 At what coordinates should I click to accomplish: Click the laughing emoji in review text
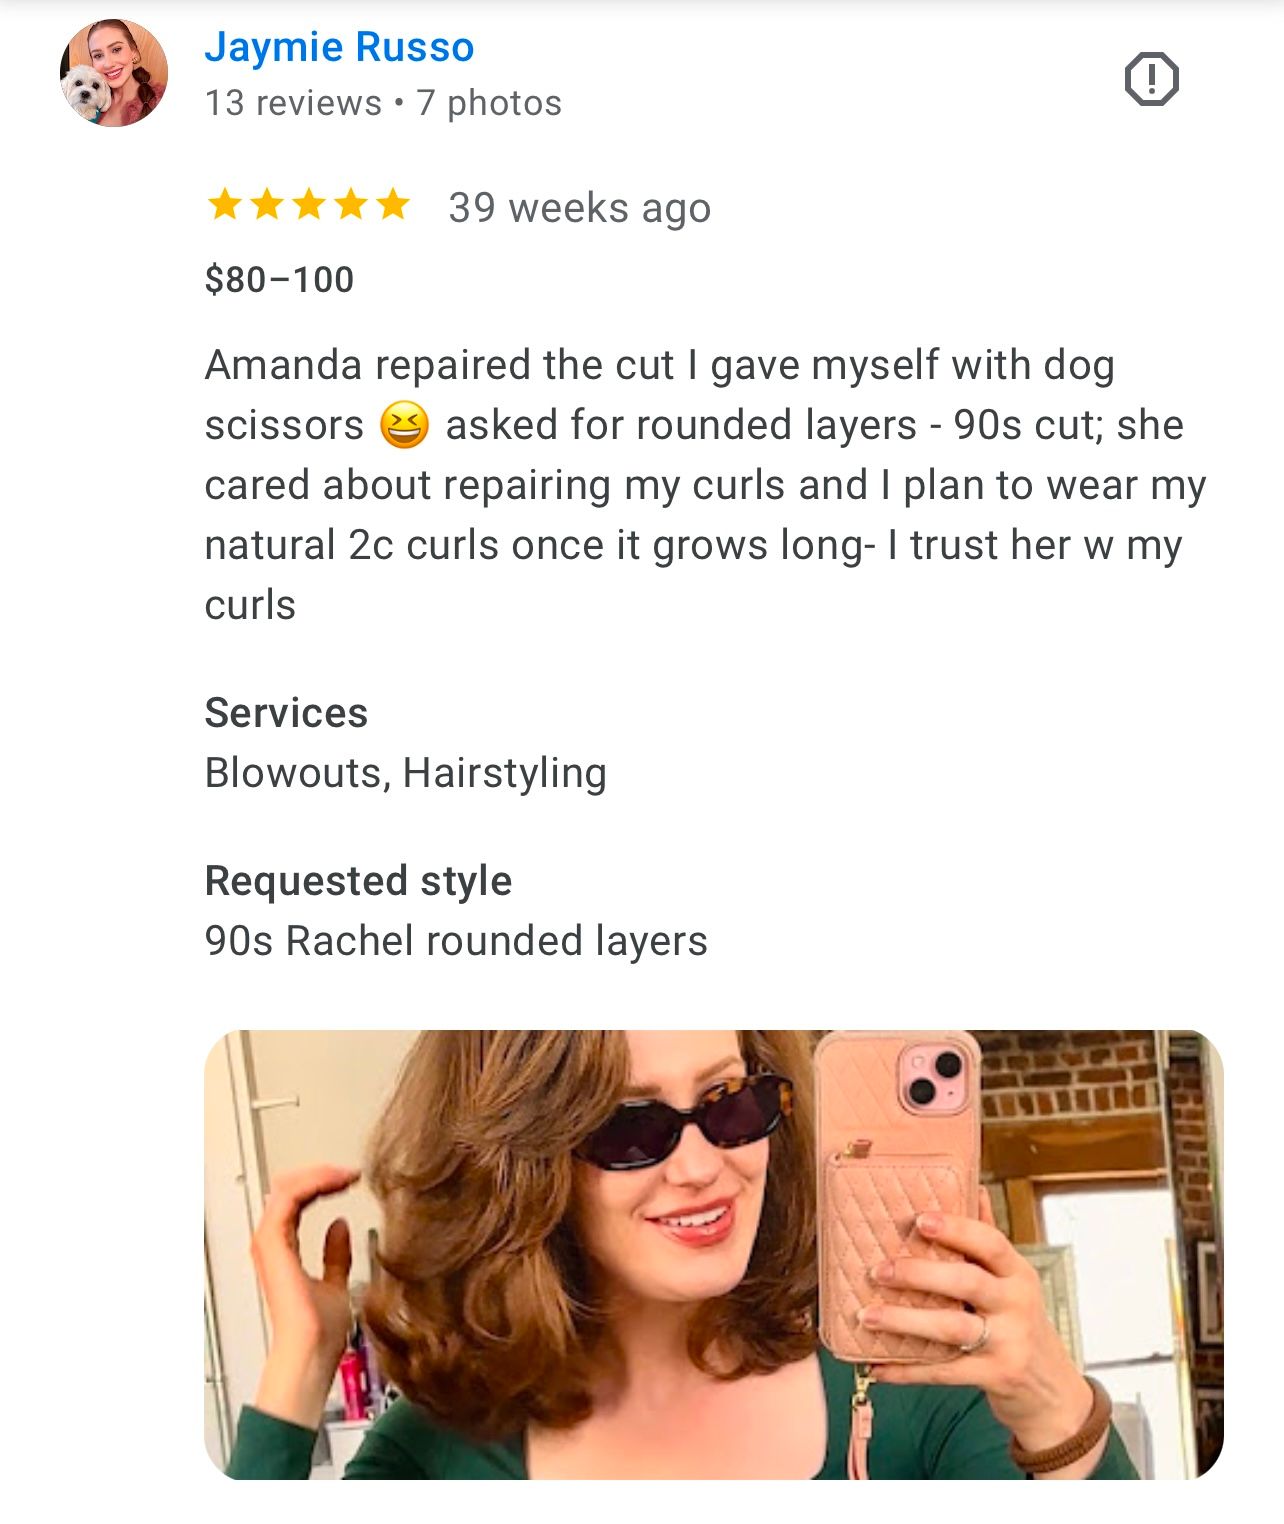coord(404,425)
